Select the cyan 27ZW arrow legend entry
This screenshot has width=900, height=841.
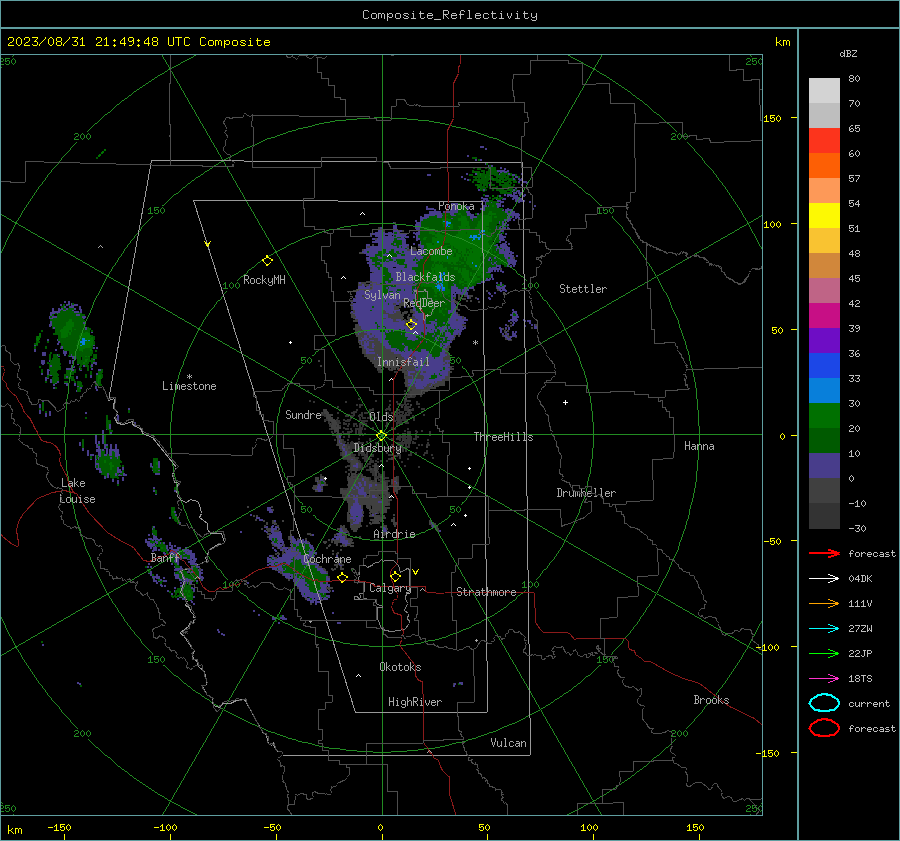(x=824, y=629)
